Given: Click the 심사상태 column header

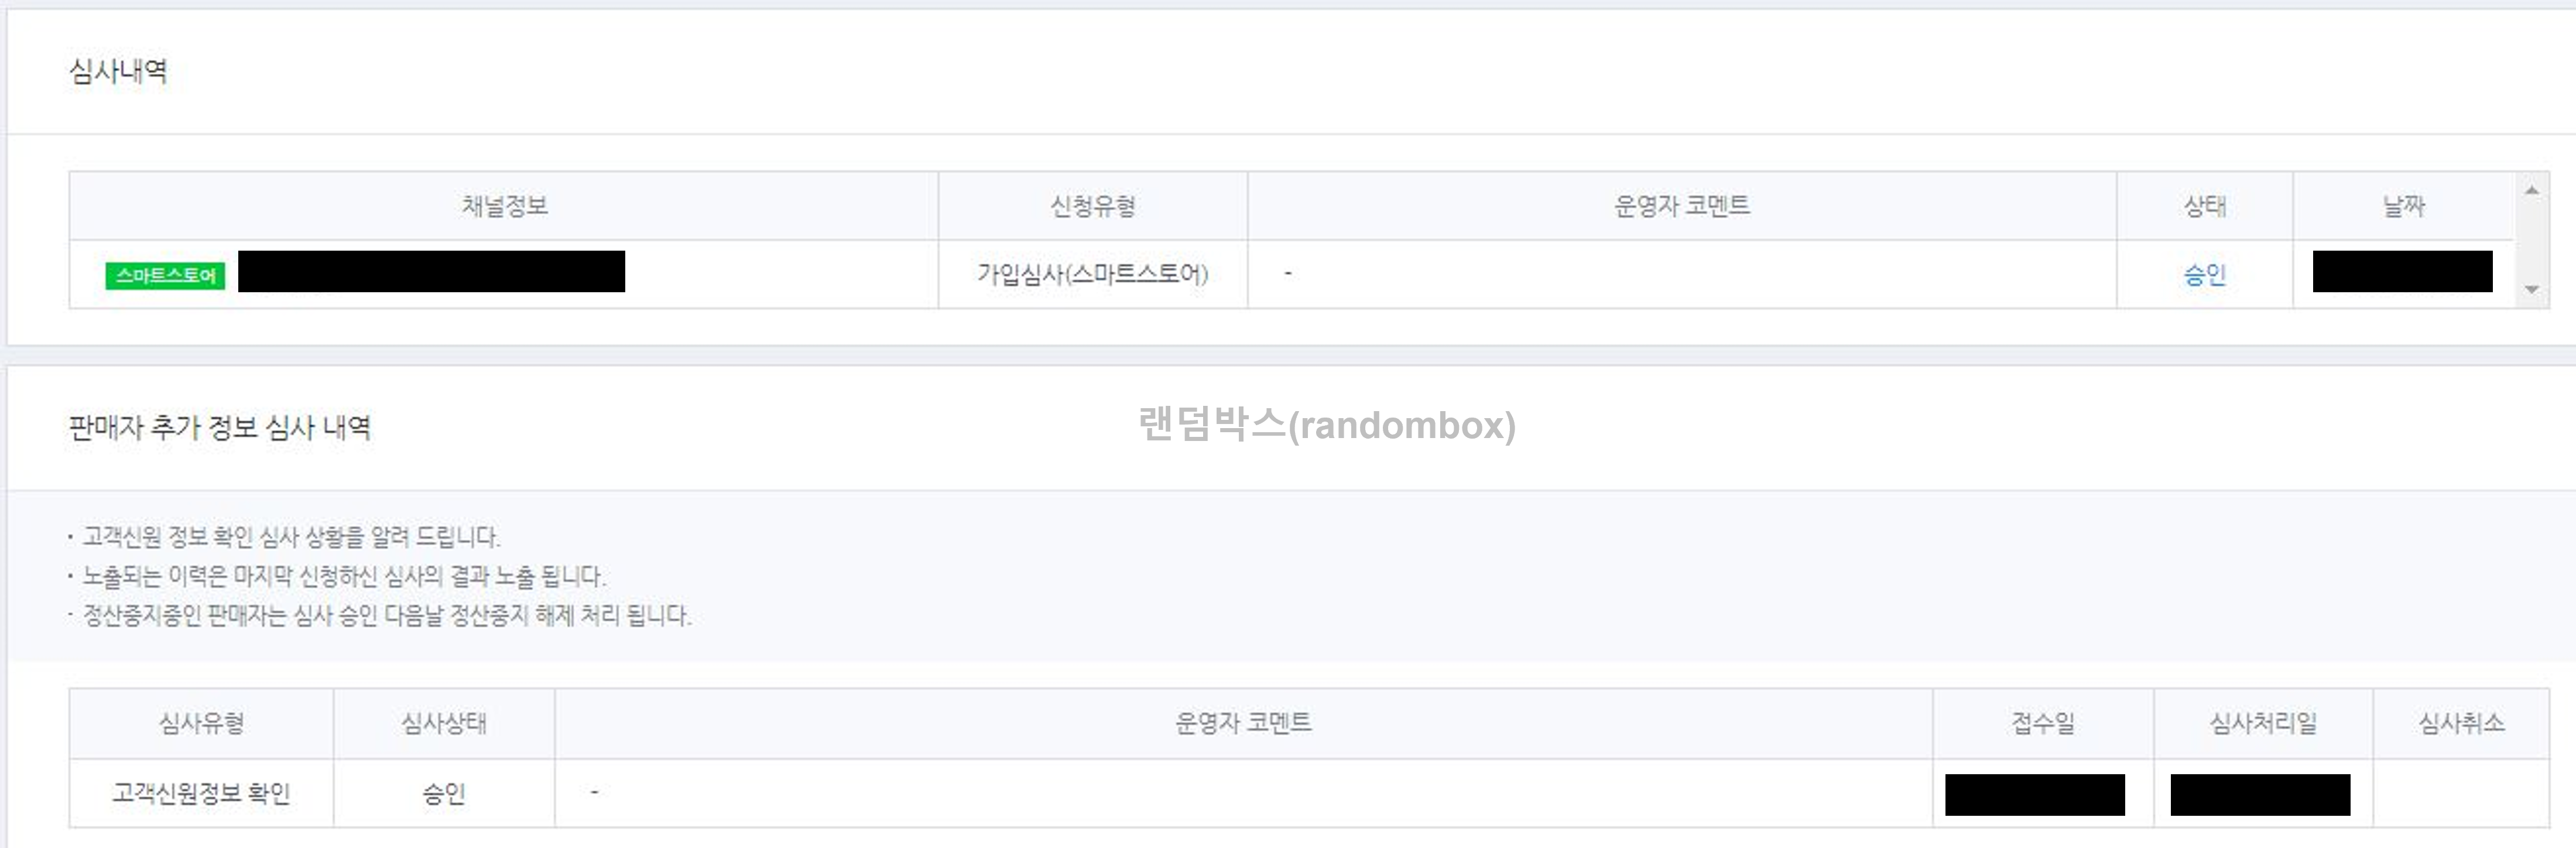Looking at the screenshot, I should point(443,722).
